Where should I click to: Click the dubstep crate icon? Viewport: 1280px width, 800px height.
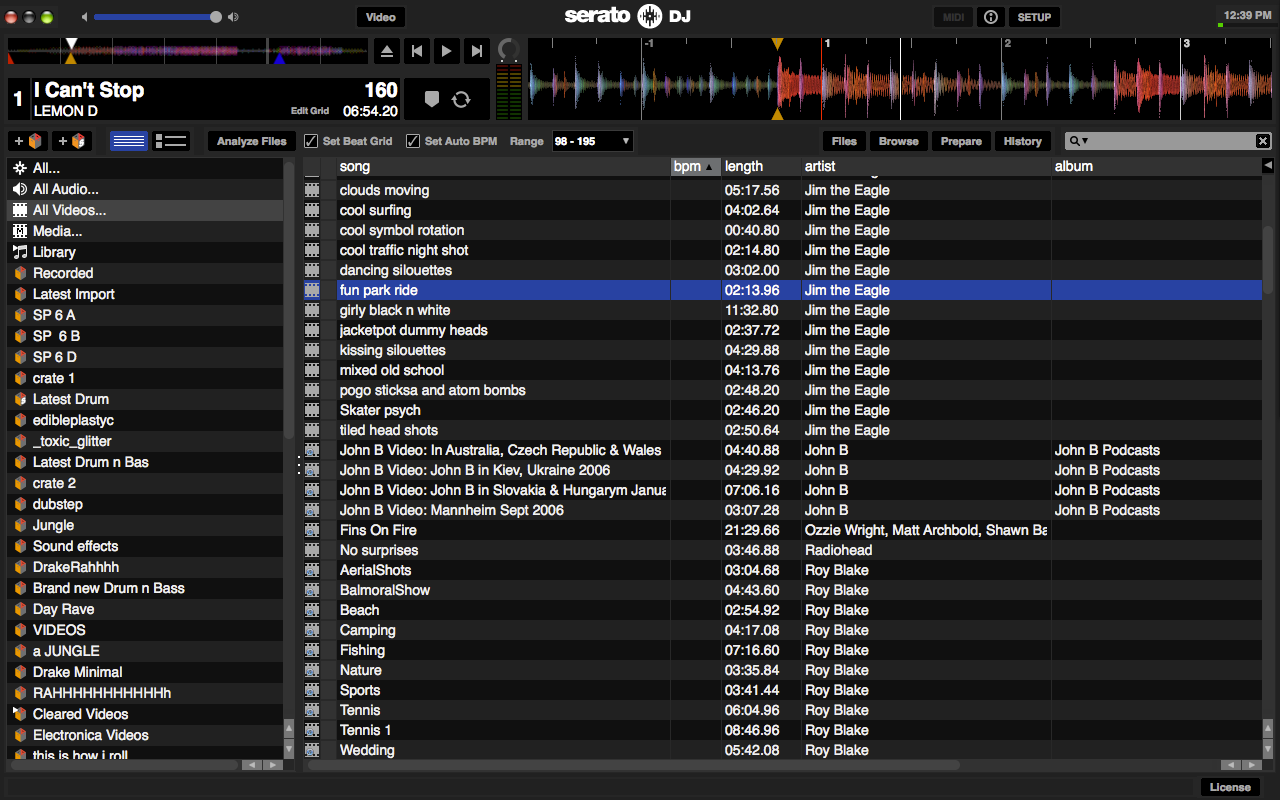pos(20,504)
